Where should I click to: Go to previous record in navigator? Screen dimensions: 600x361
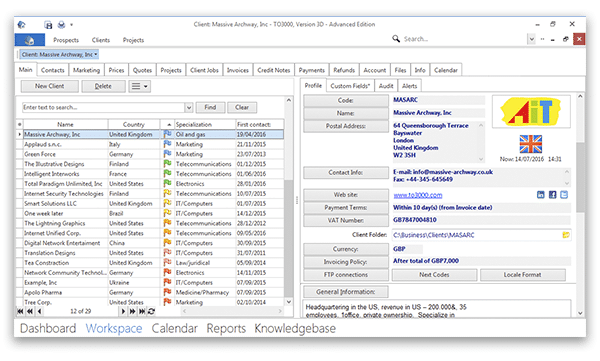[39, 311]
